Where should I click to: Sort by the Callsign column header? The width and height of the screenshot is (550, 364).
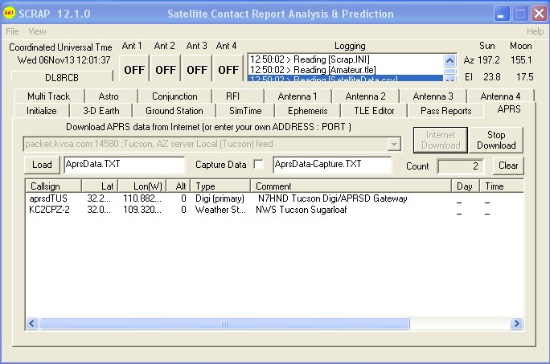tap(53, 186)
